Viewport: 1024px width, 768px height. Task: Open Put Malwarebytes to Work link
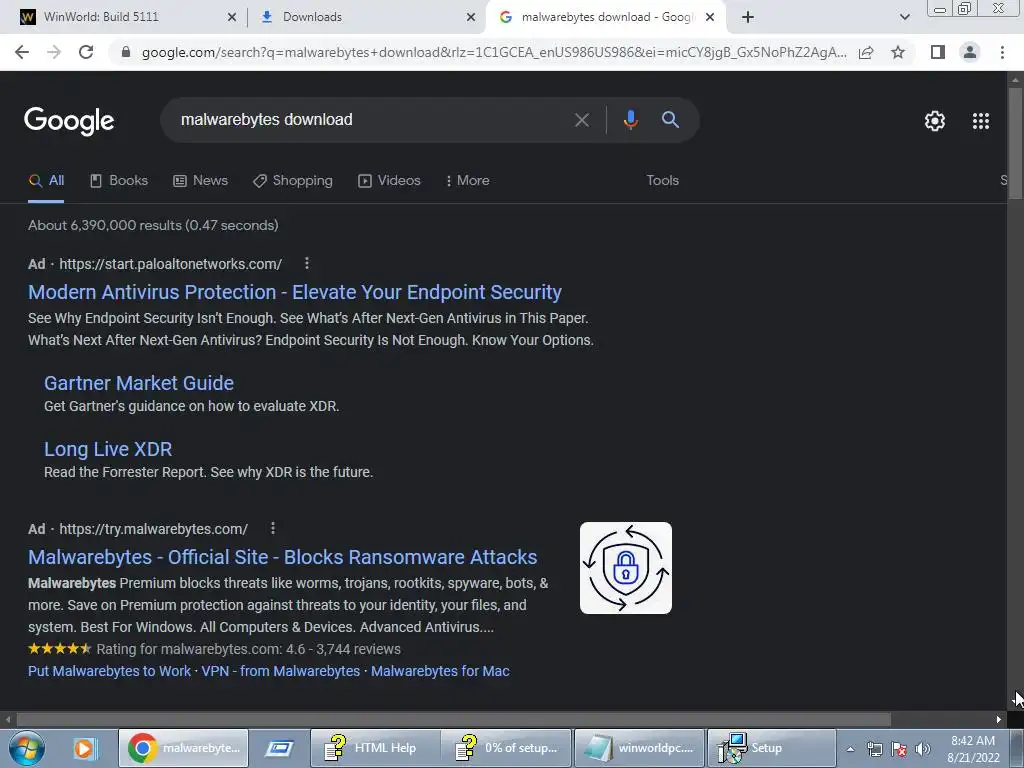coord(109,671)
